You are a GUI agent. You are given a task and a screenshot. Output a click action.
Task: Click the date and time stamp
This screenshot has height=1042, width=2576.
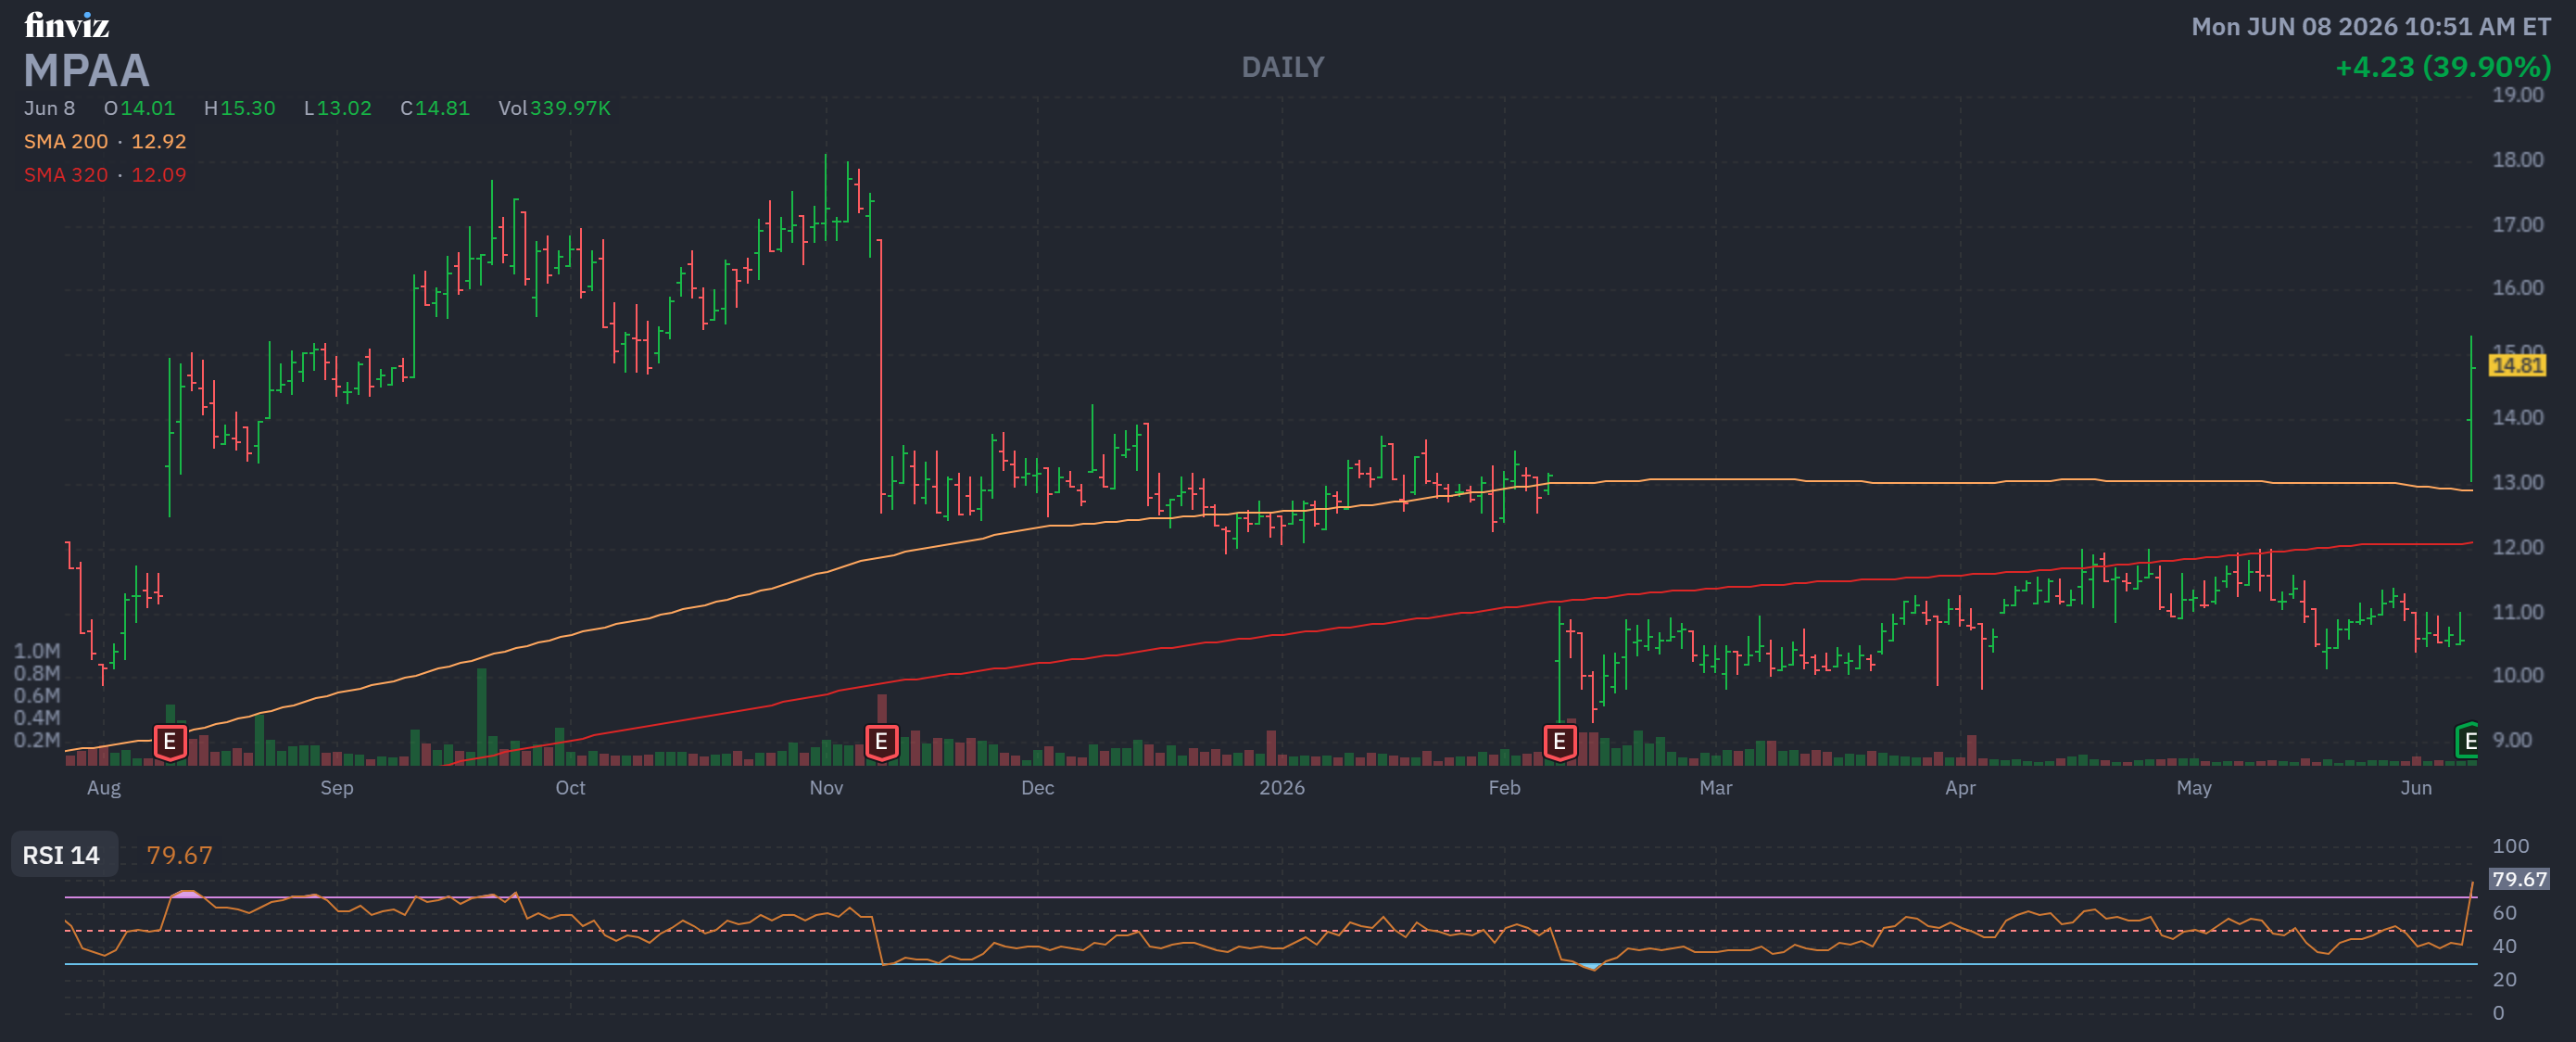tap(2371, 27)
